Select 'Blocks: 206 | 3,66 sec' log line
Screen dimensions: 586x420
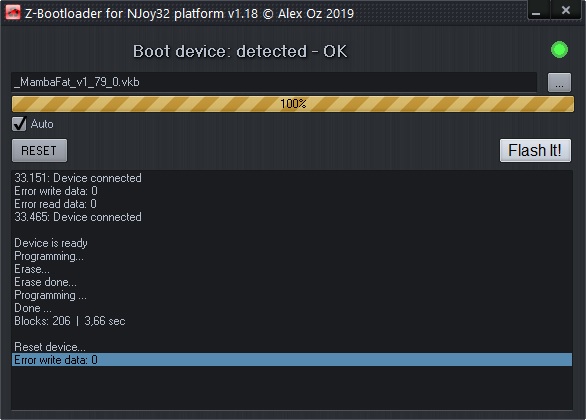point(70,321)
